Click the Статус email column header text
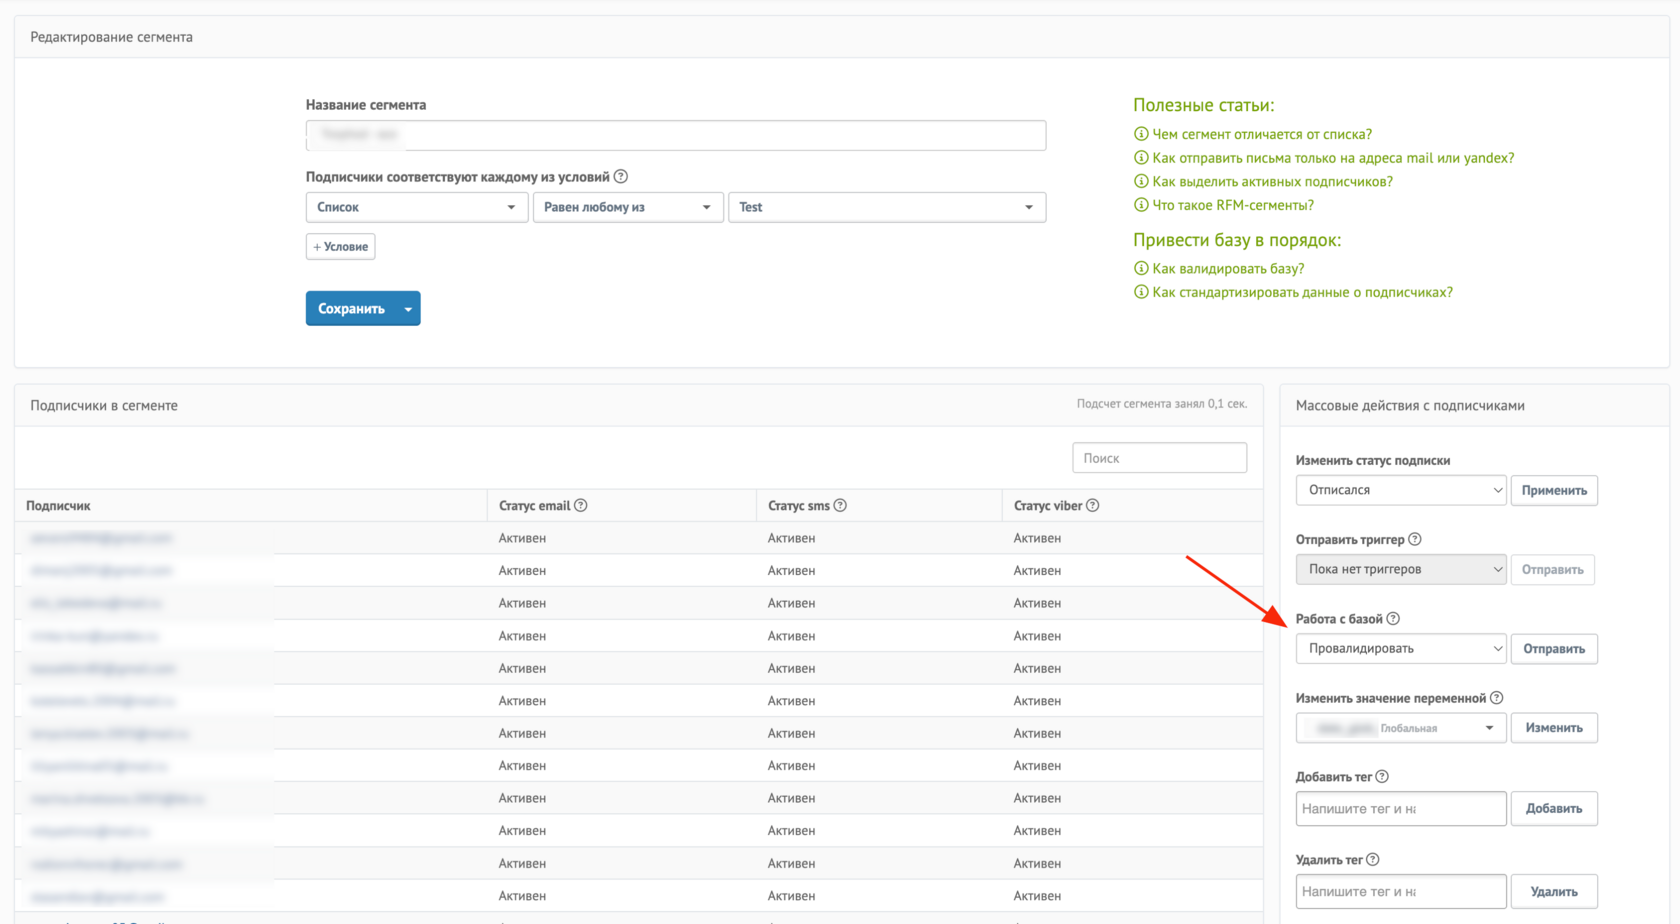The height and width of the screenshot is (924, 1680). point(534,506)
